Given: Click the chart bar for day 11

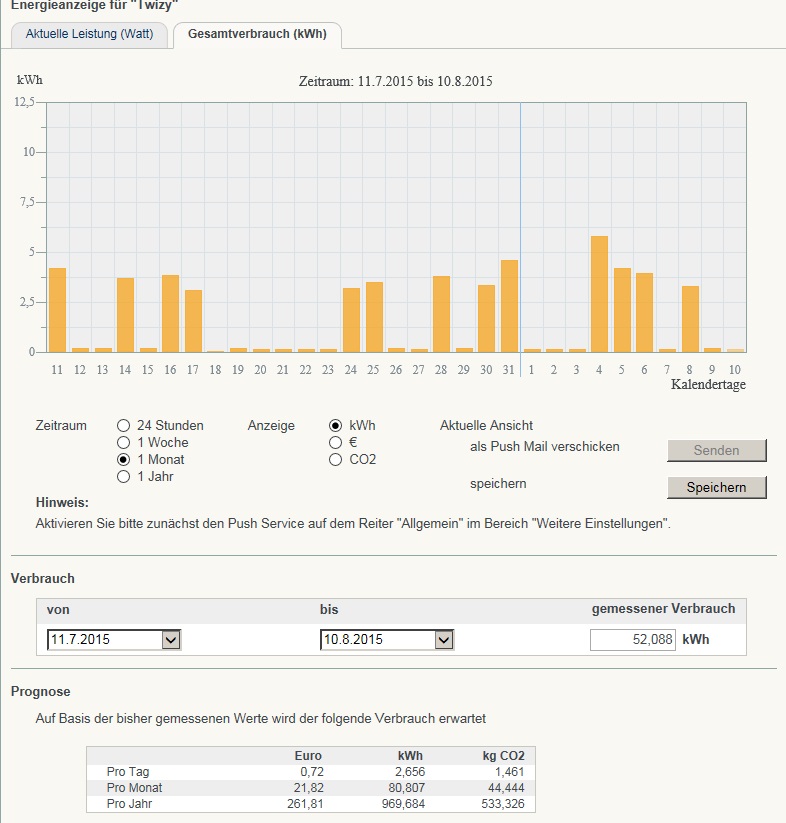Looking at the screenshot, I should tap(57, 310).
